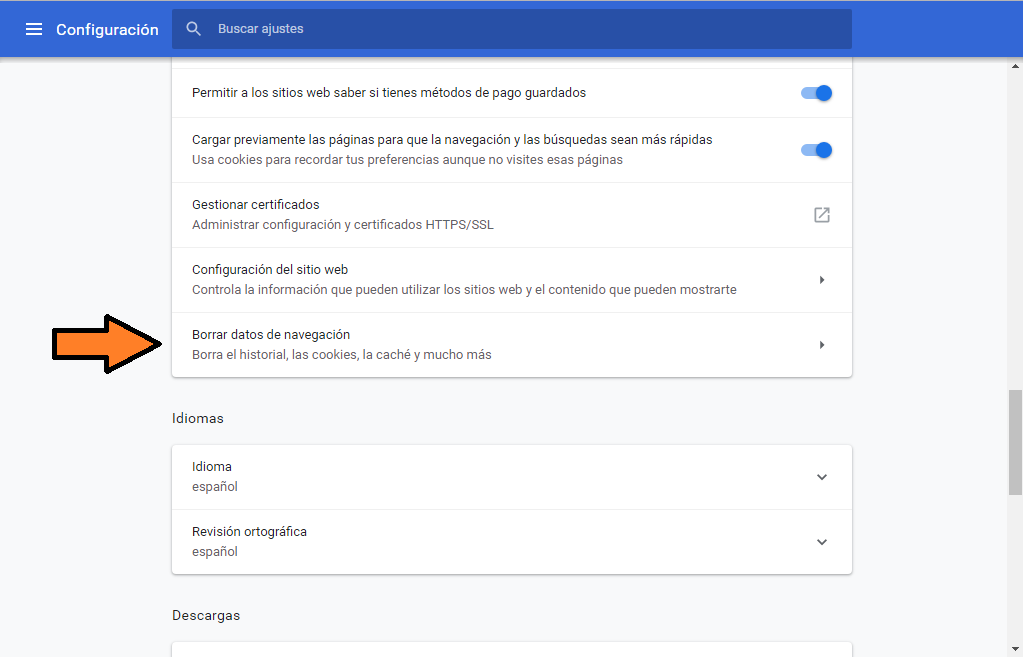Click the scrollbar down arrow
The height and width of the screenshot is (657, 1023).
(x=1015, y=648)
